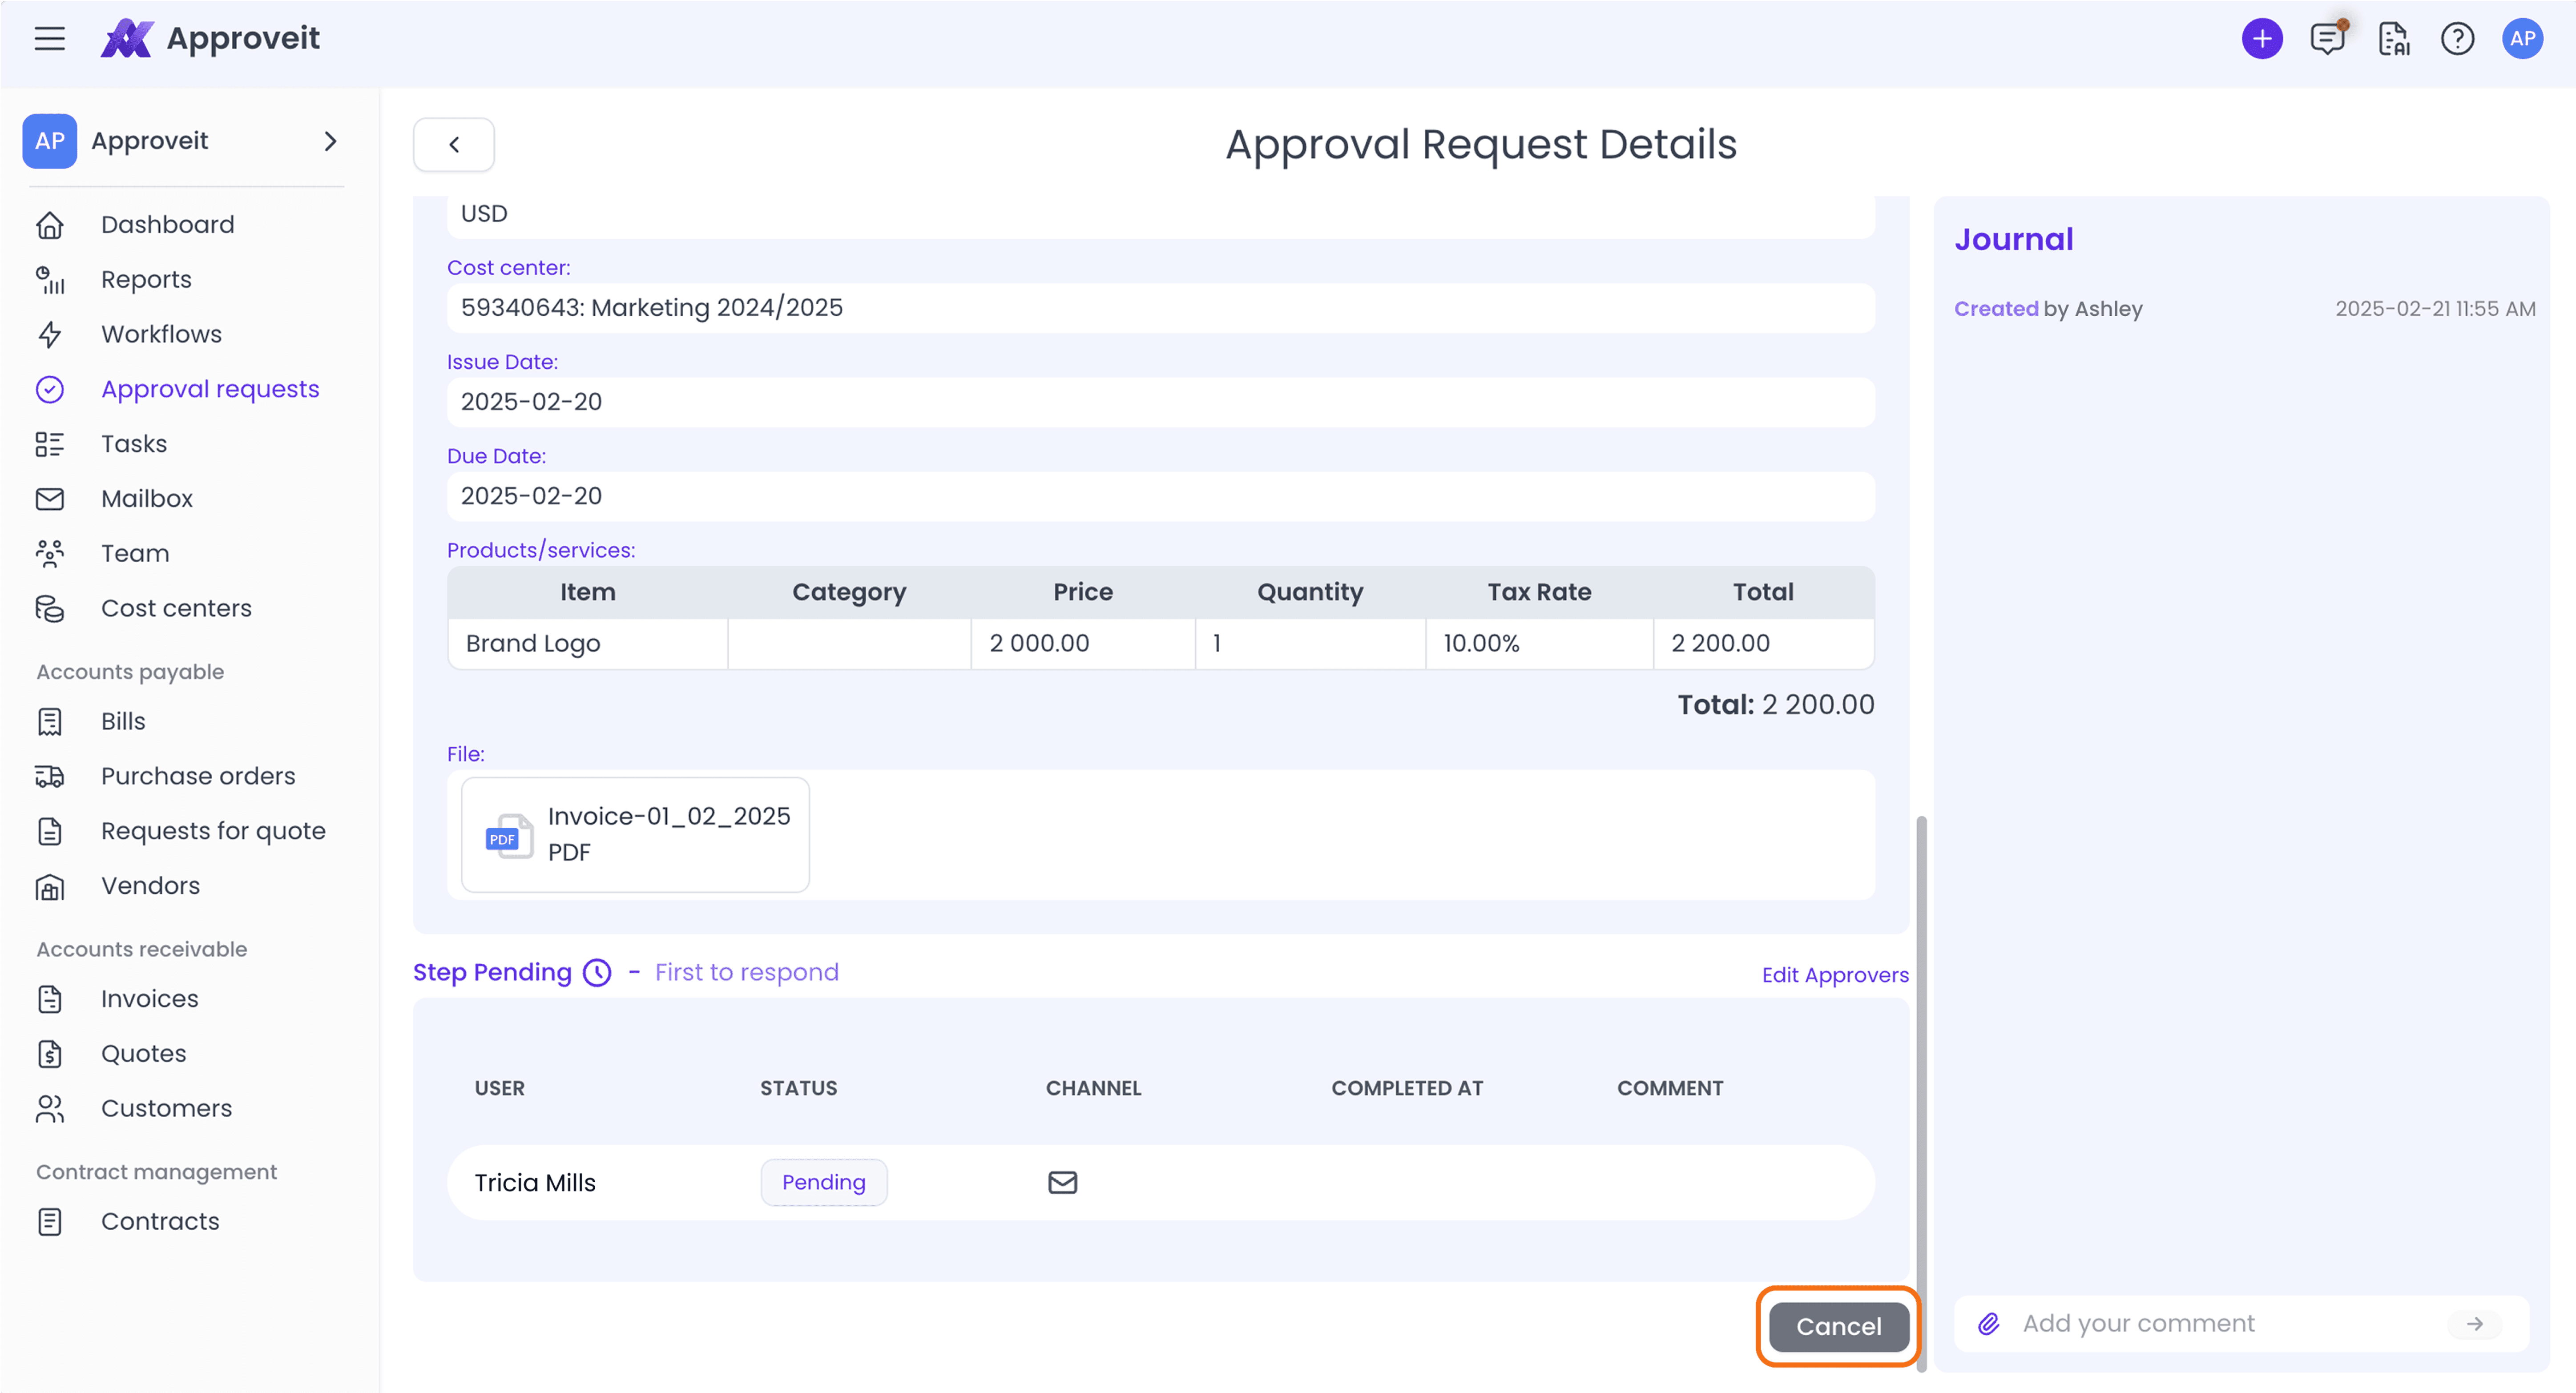Click the Approval requests checkmark icon
Viewport: 2576px width, 1393px height.
[x=50, y=389]
